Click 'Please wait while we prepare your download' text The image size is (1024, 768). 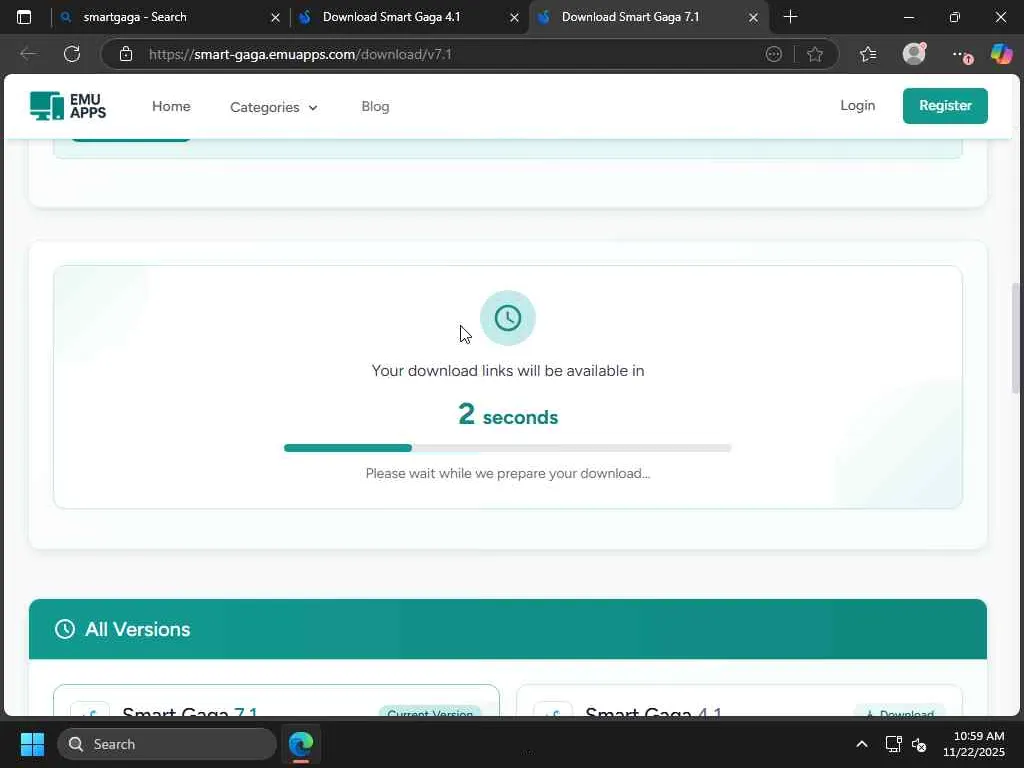point(507,473)
